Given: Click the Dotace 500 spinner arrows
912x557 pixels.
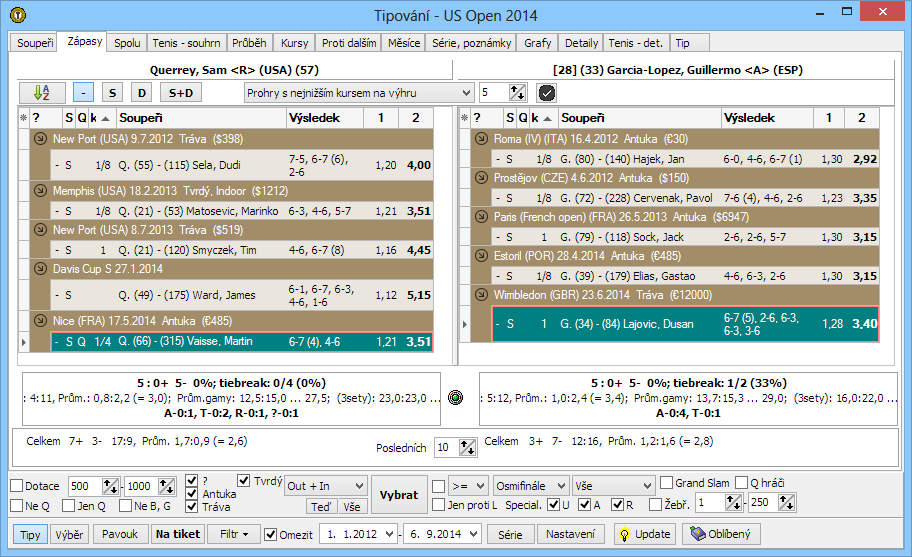Looking at the screenshot, I should [110, 486].
